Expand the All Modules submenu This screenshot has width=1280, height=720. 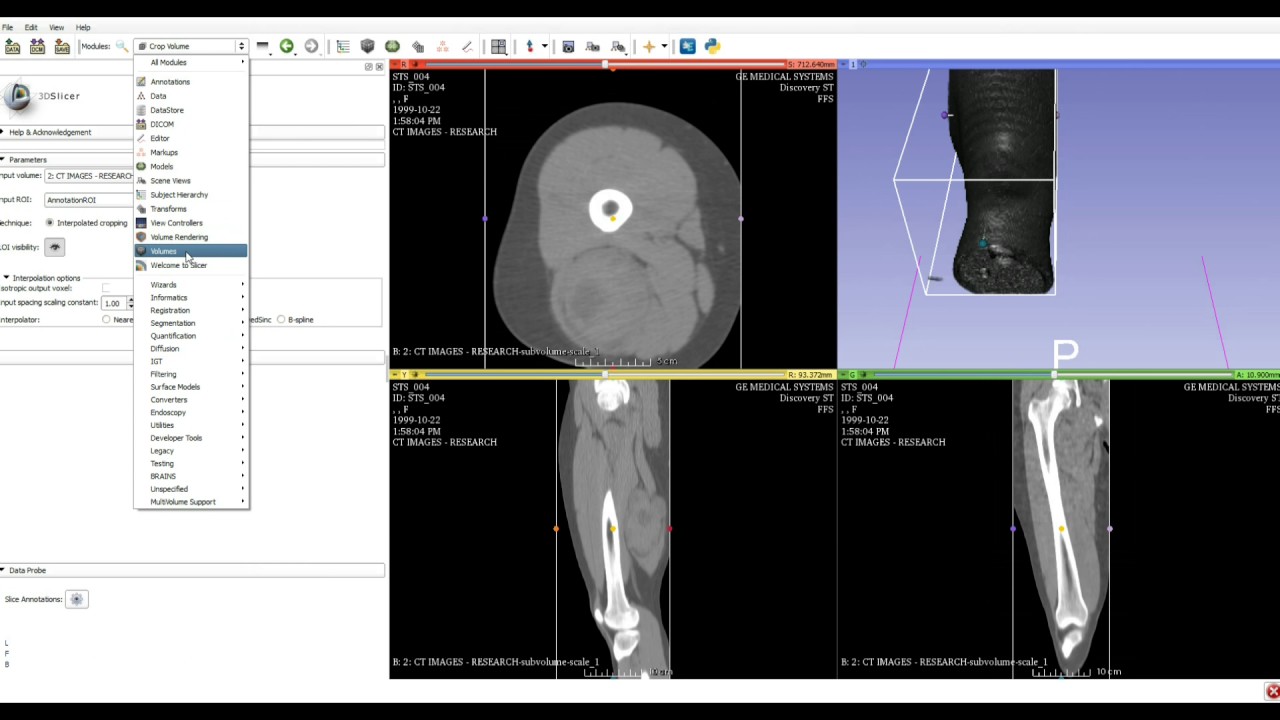tap(191, 62)
